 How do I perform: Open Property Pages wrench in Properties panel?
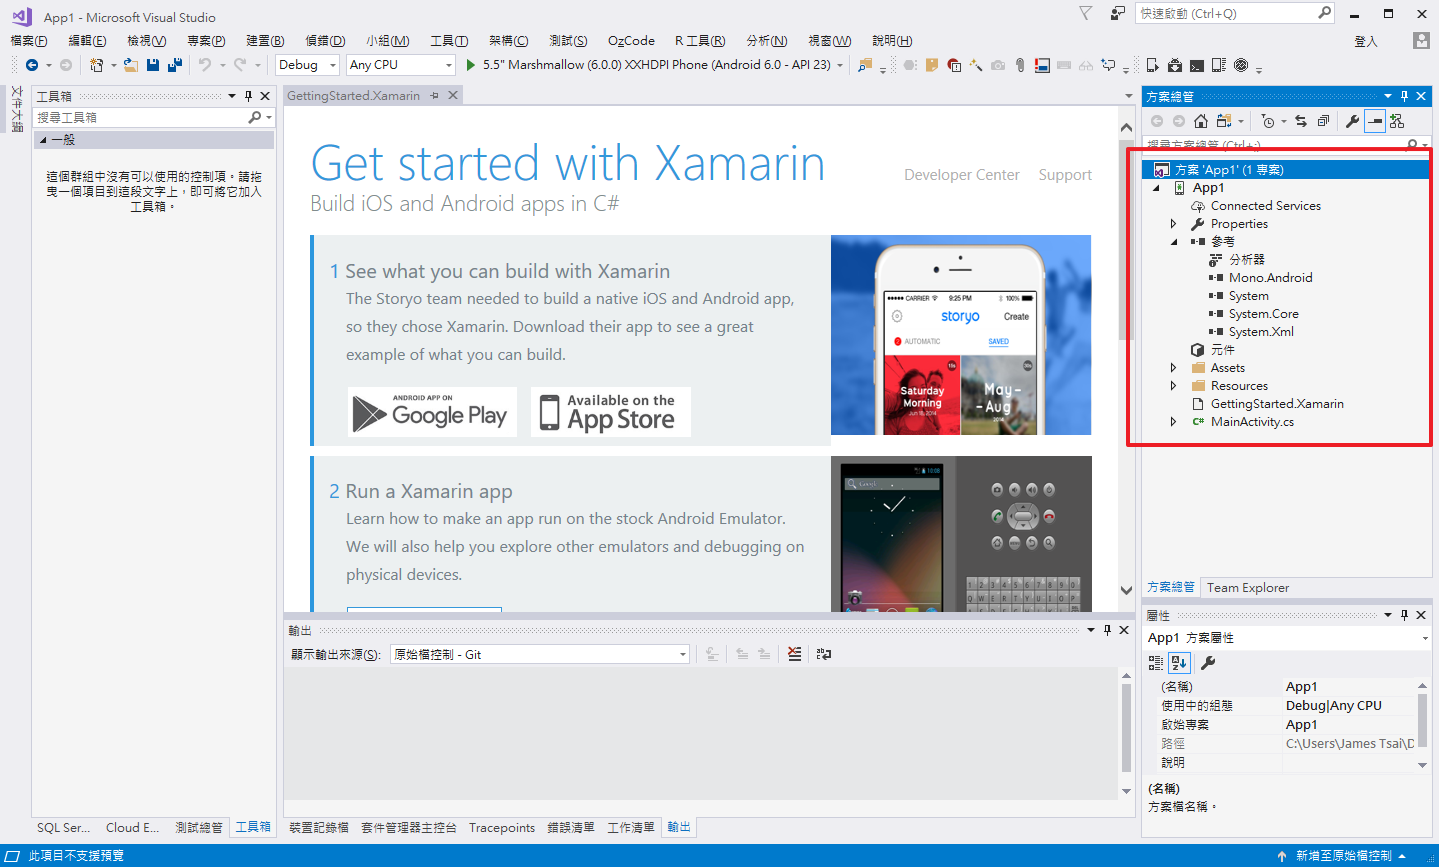click(1207, 662)
